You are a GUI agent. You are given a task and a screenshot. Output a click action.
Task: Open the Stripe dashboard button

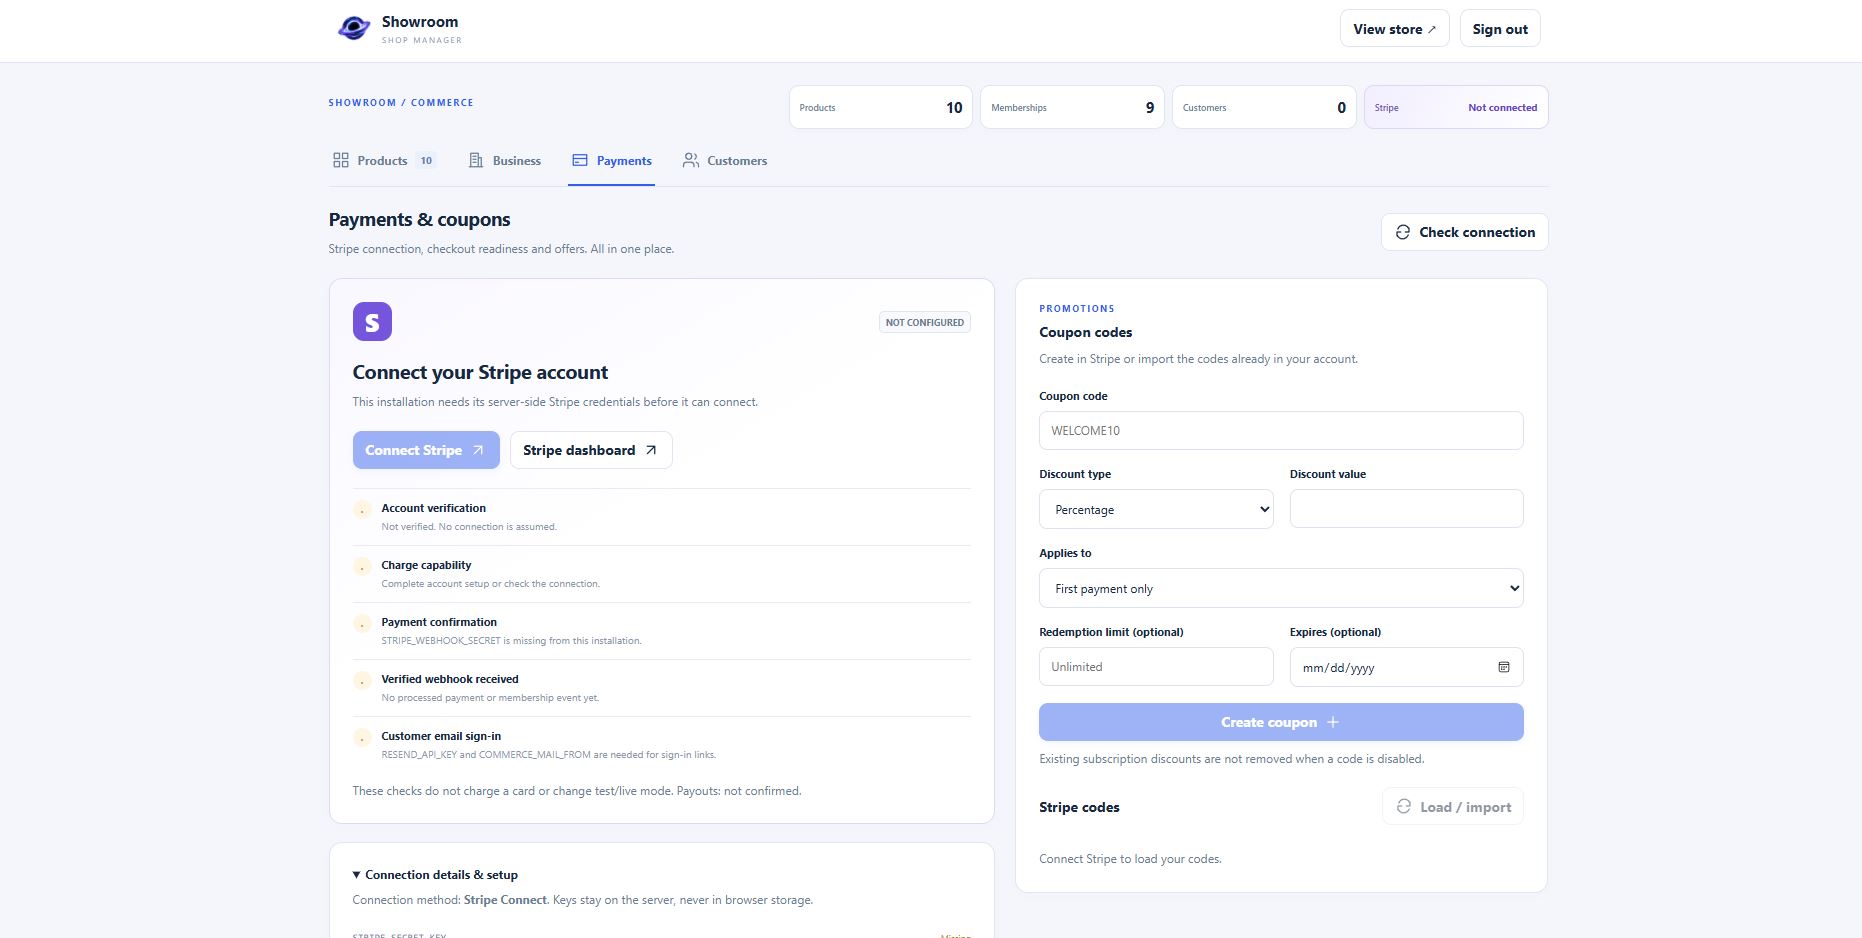tap(591, 450)
